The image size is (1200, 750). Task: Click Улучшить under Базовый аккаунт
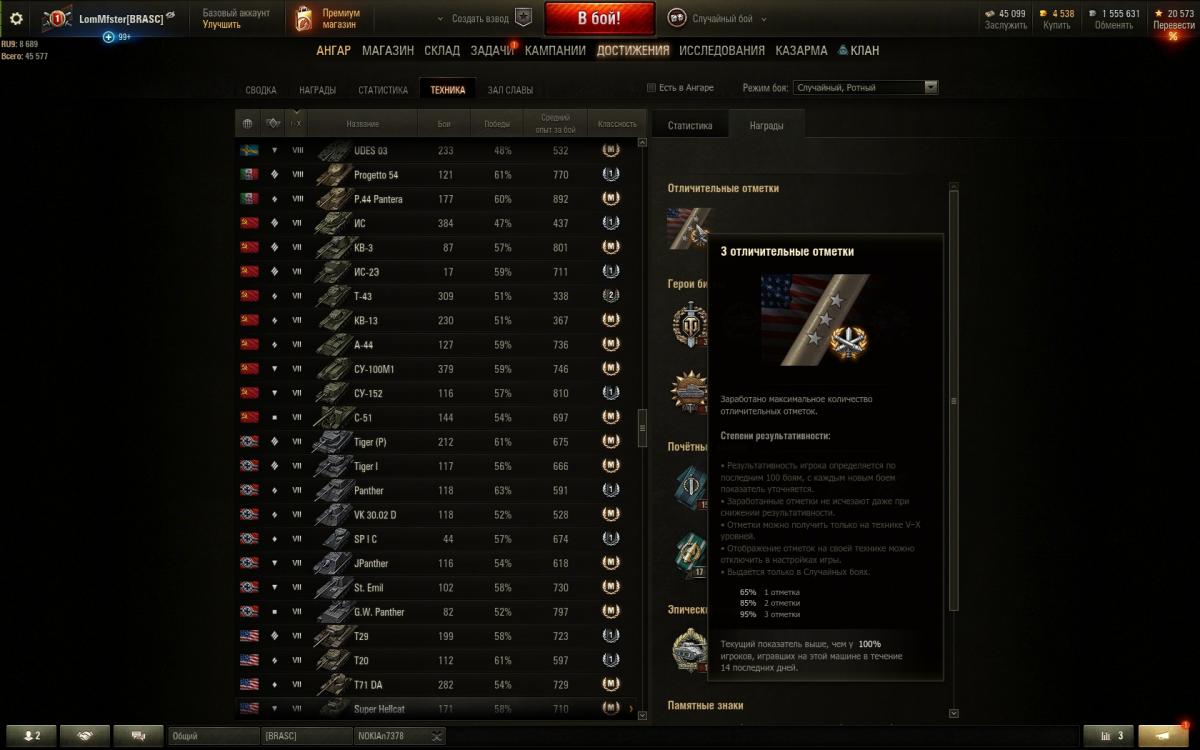[x=221, y=25]
